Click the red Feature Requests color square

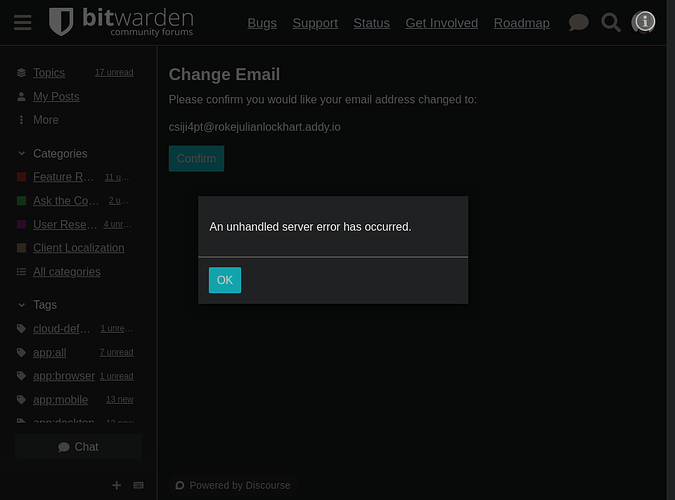click(x=22, y=177)
